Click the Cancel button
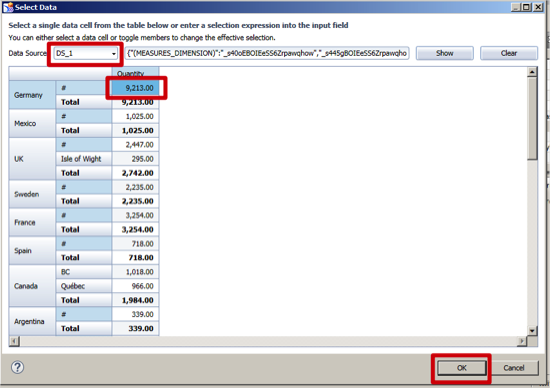The image size is (550, 389). 514,368
